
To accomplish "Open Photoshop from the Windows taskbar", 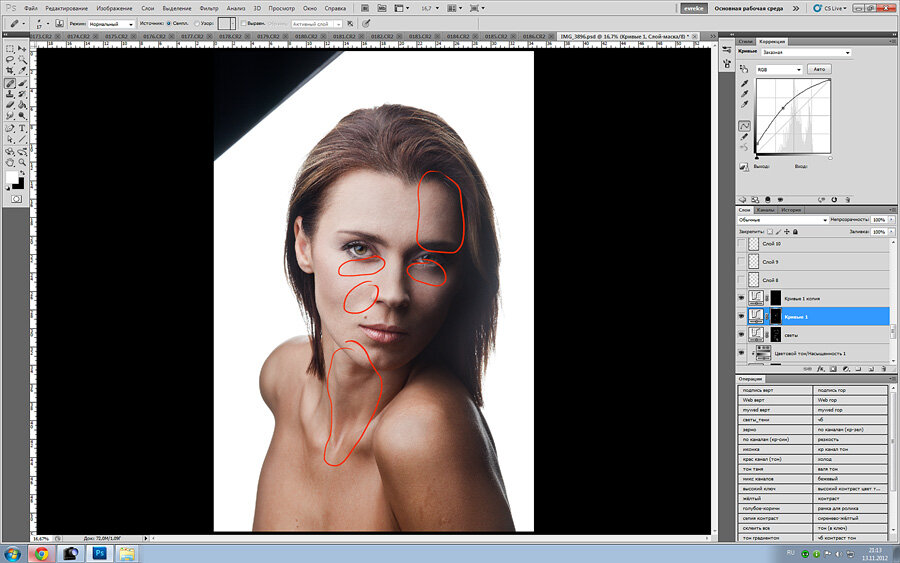I will point(101,552).
